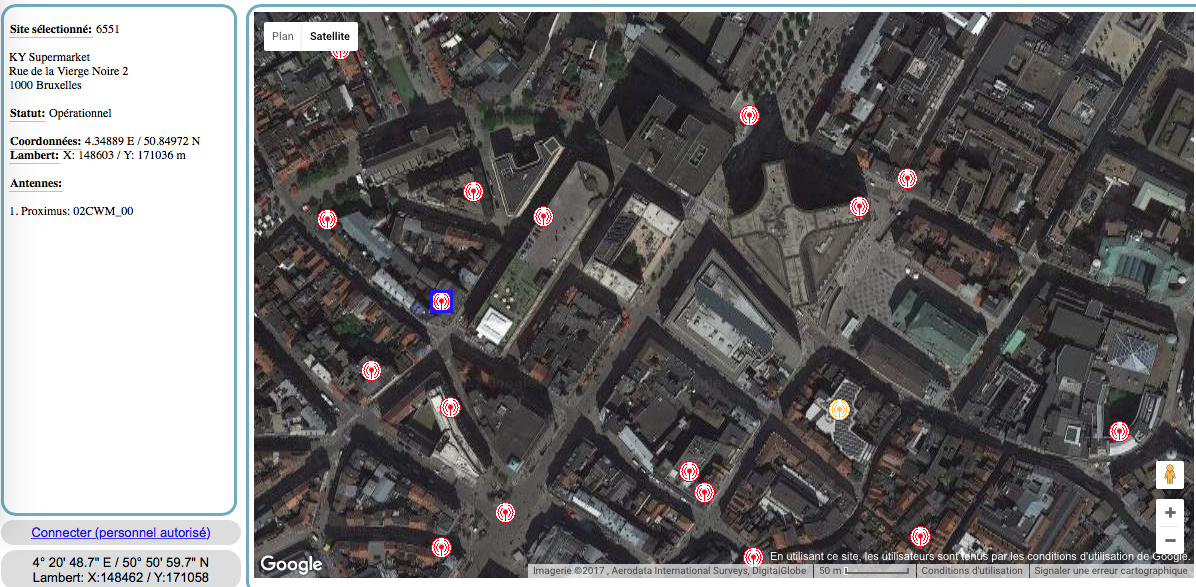Viewport: 1196px width, 587px height.
Task: Click antenna marker next to tree-lined plaza at top
Action: [x=749, y=115]
